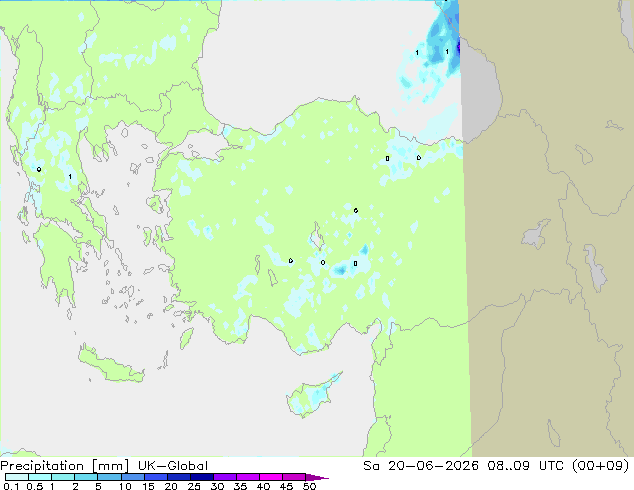
Task: Click the legend value label '25'
Action: tap(194, 486)
